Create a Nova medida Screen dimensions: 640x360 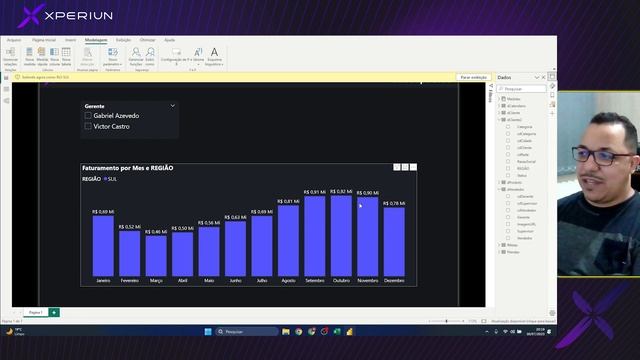pos(29,56)
